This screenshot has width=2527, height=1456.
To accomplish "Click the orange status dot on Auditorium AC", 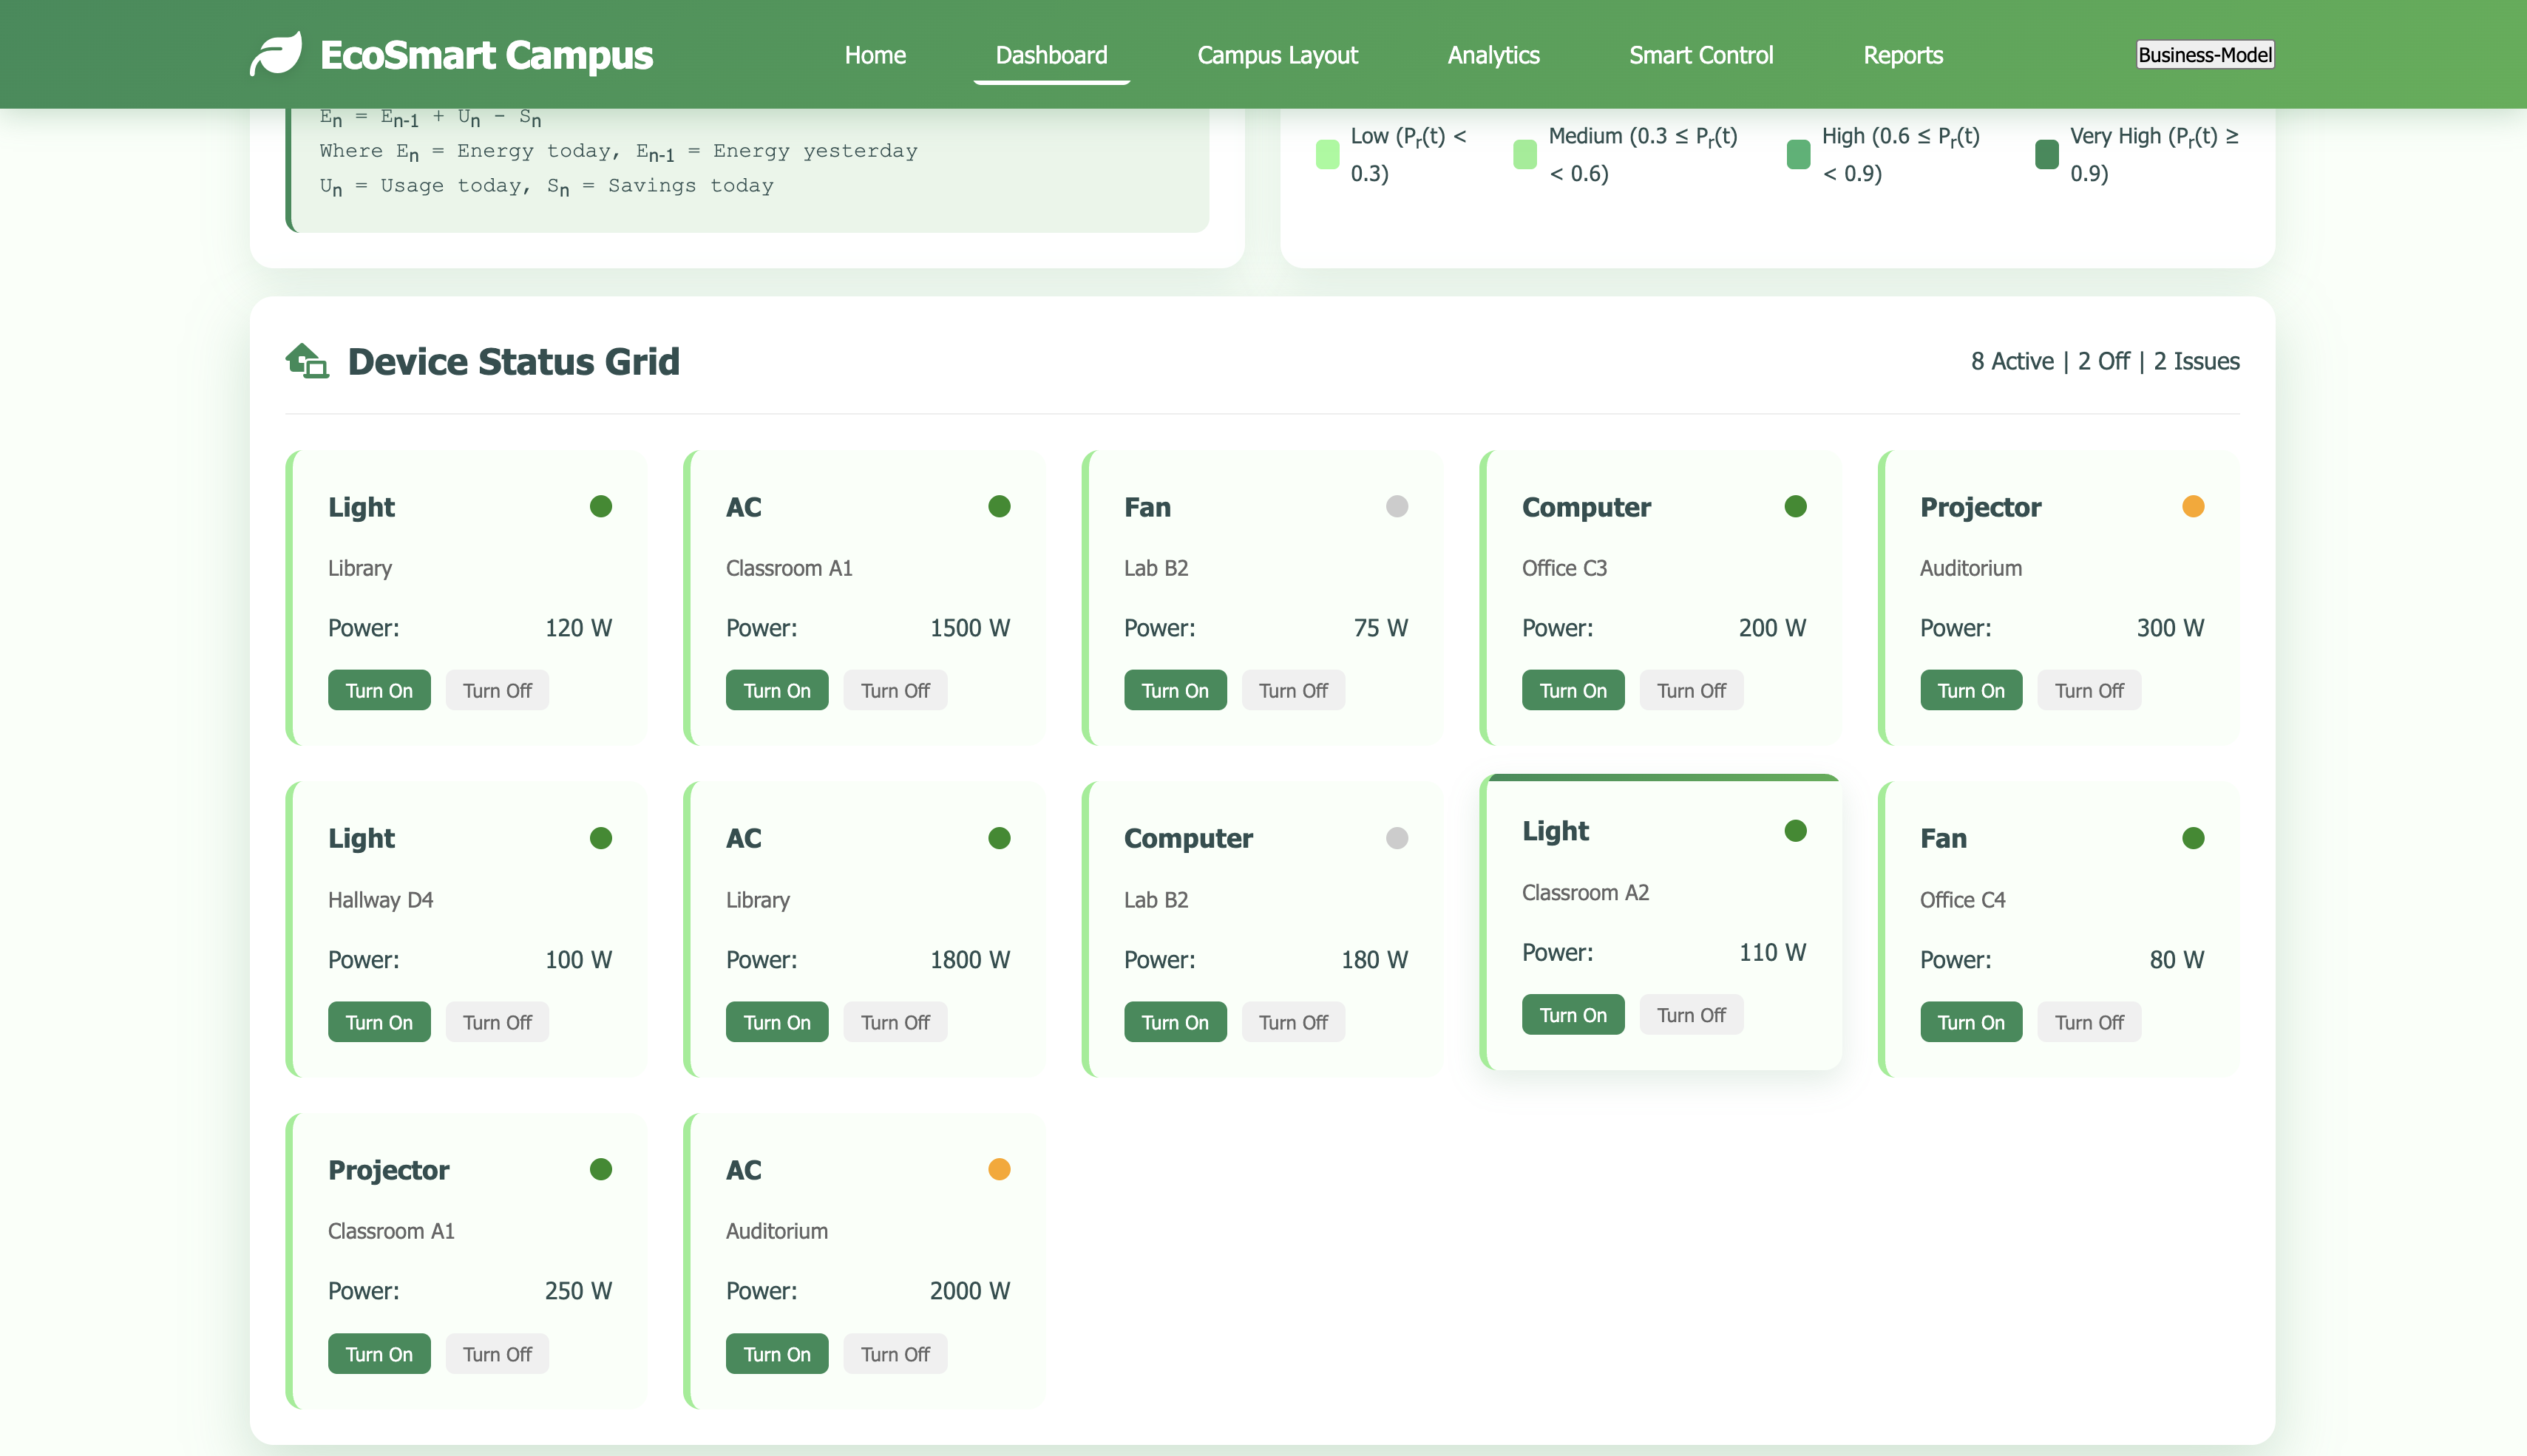I will point(998,1170).
